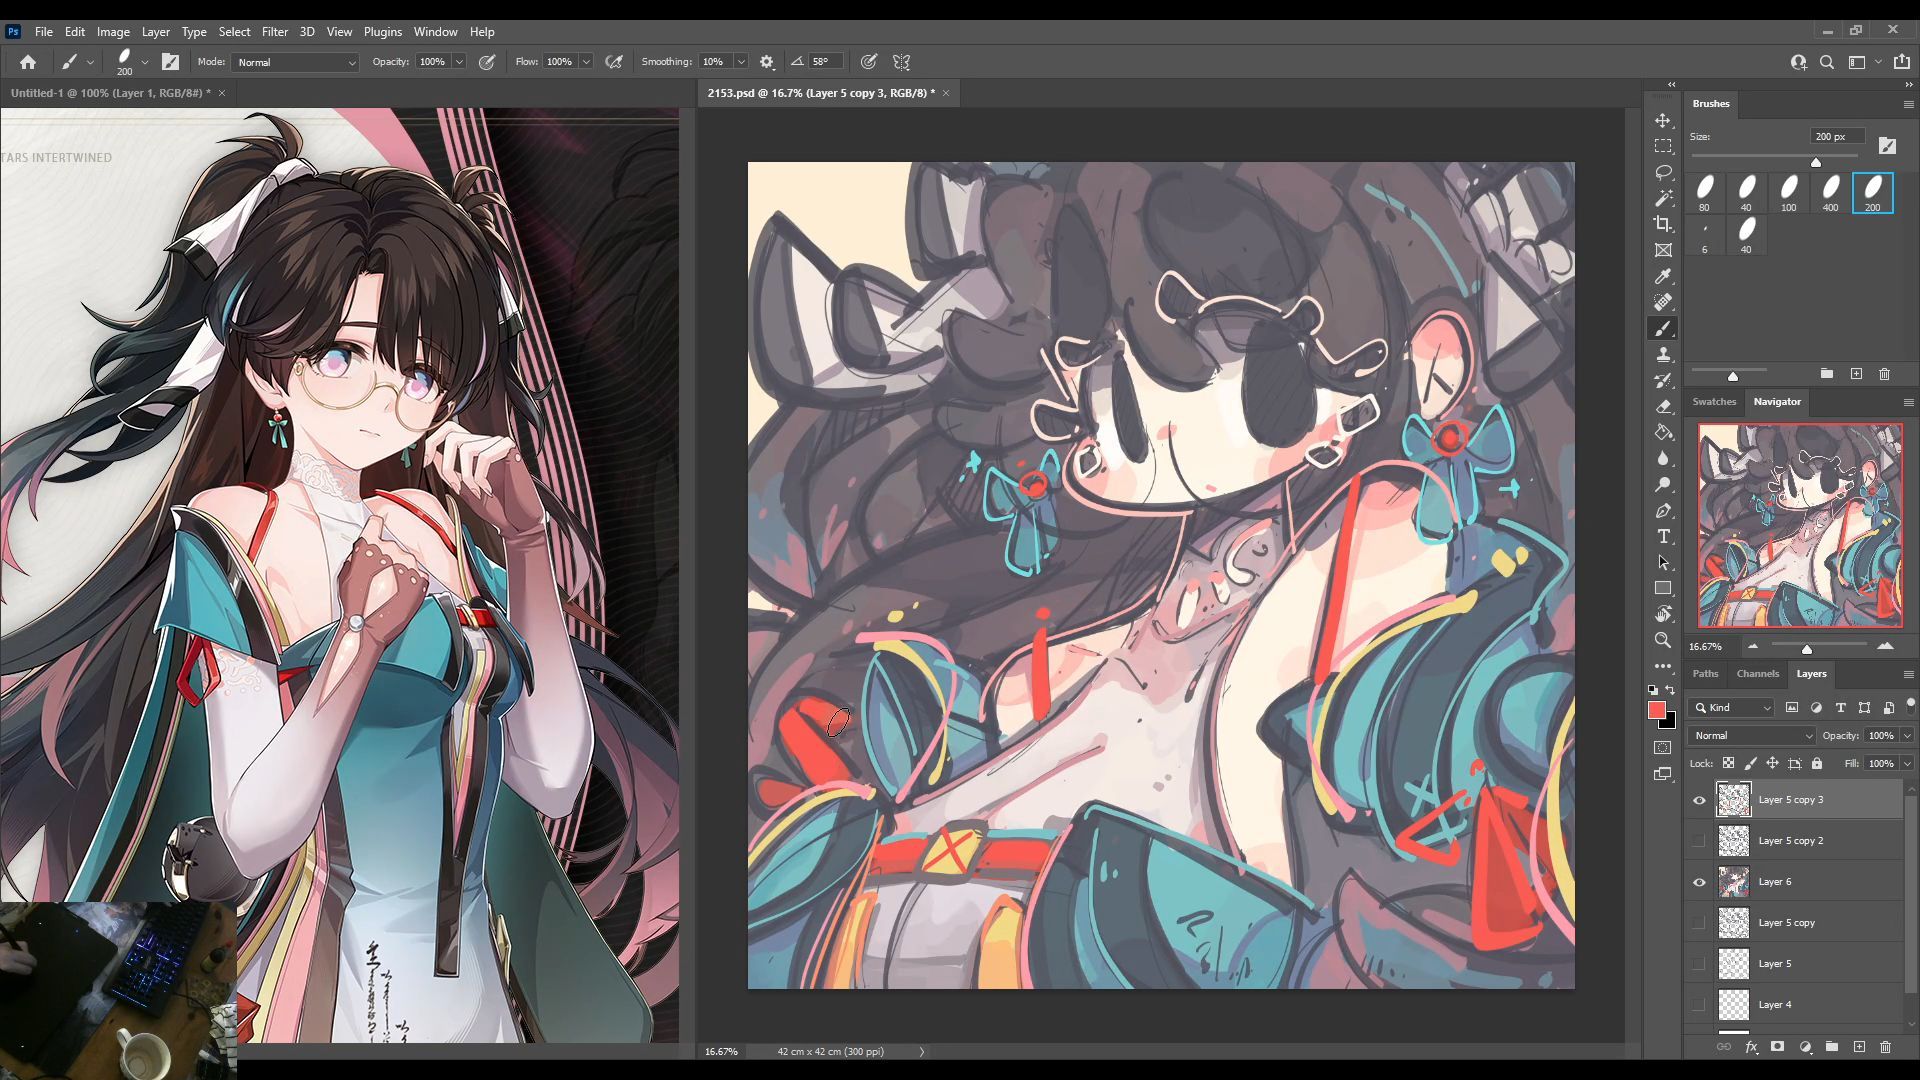
Task: Select the Zoom tool
Action: coord(1663,640)
